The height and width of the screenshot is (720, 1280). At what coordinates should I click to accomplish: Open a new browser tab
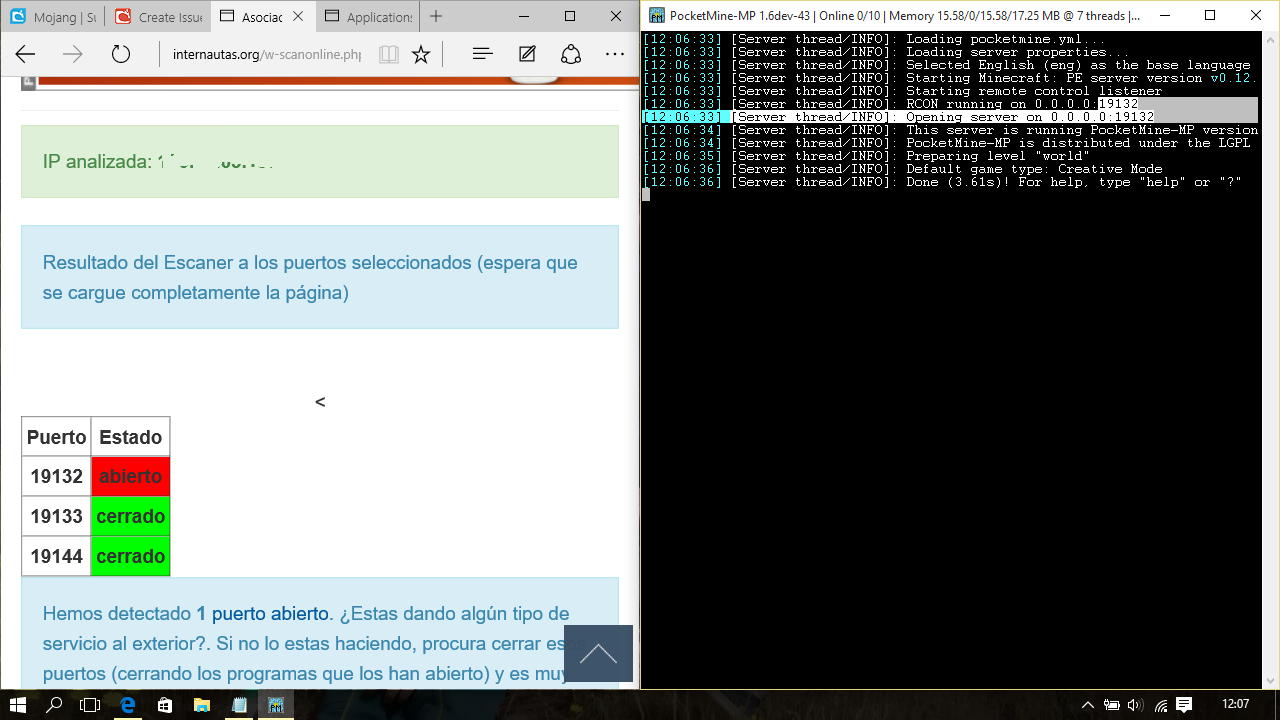tap(436, 17)
